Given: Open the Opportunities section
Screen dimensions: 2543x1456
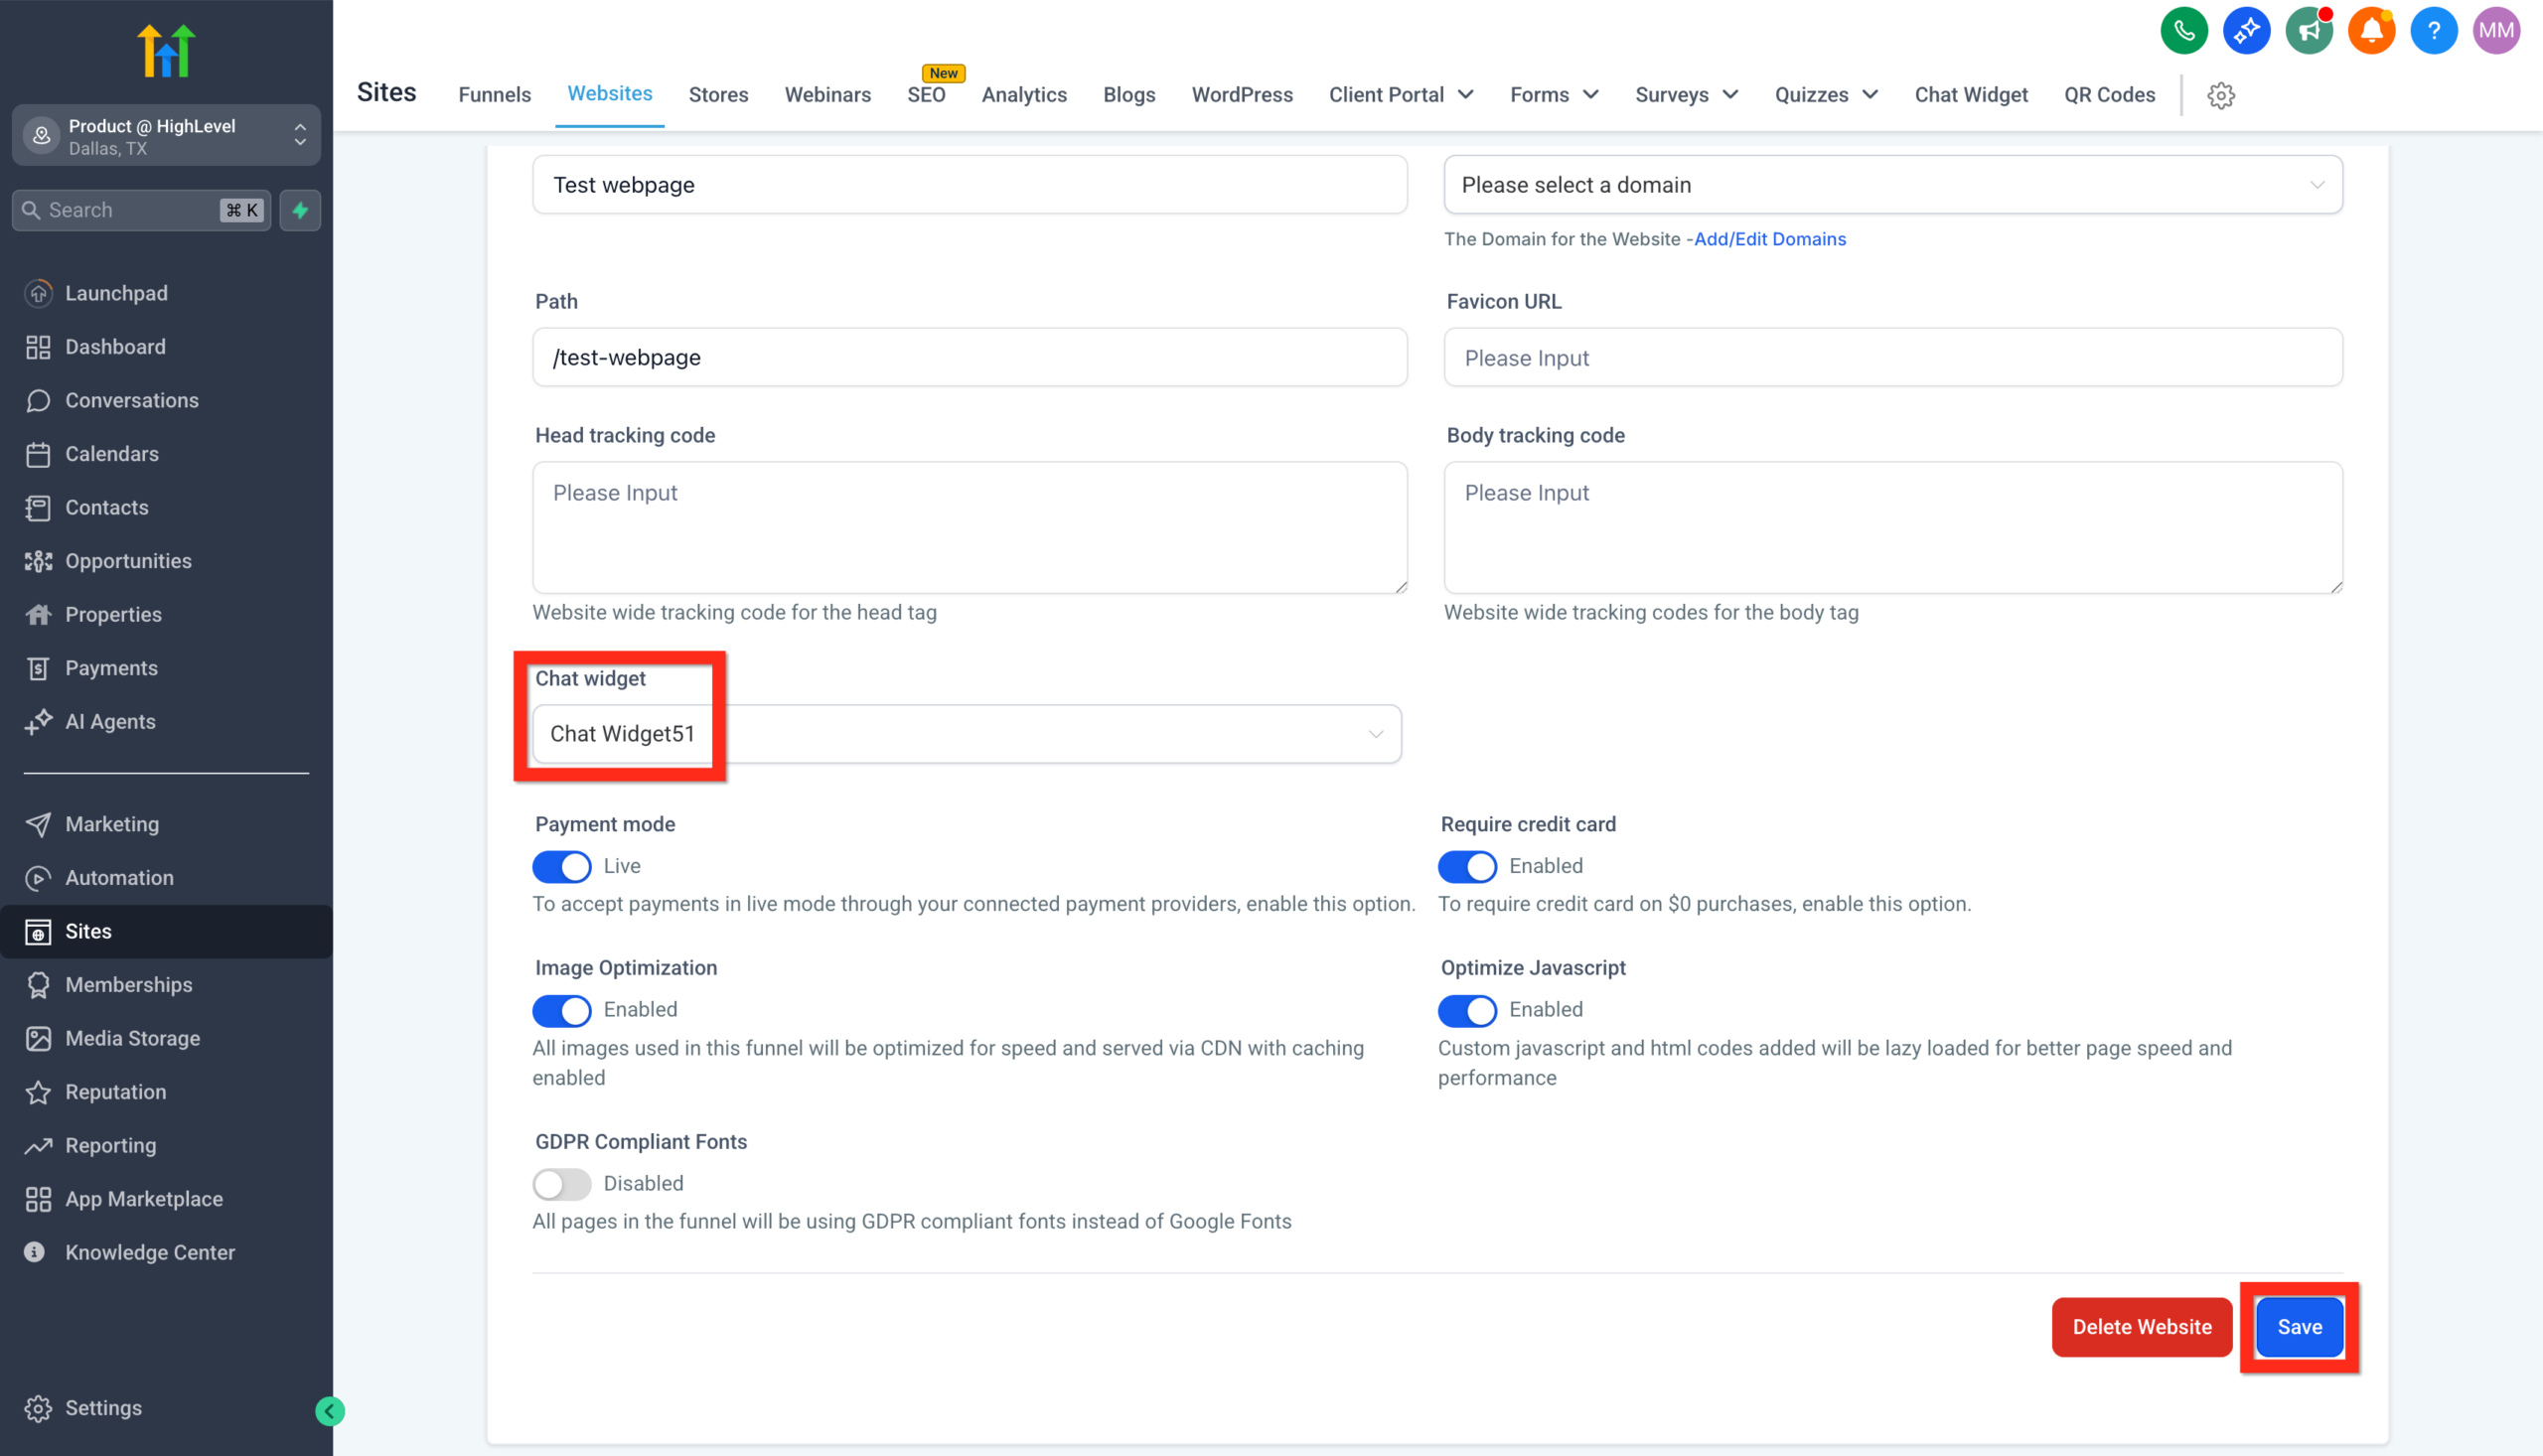Looking at the screenshot, I should point(128,560).
